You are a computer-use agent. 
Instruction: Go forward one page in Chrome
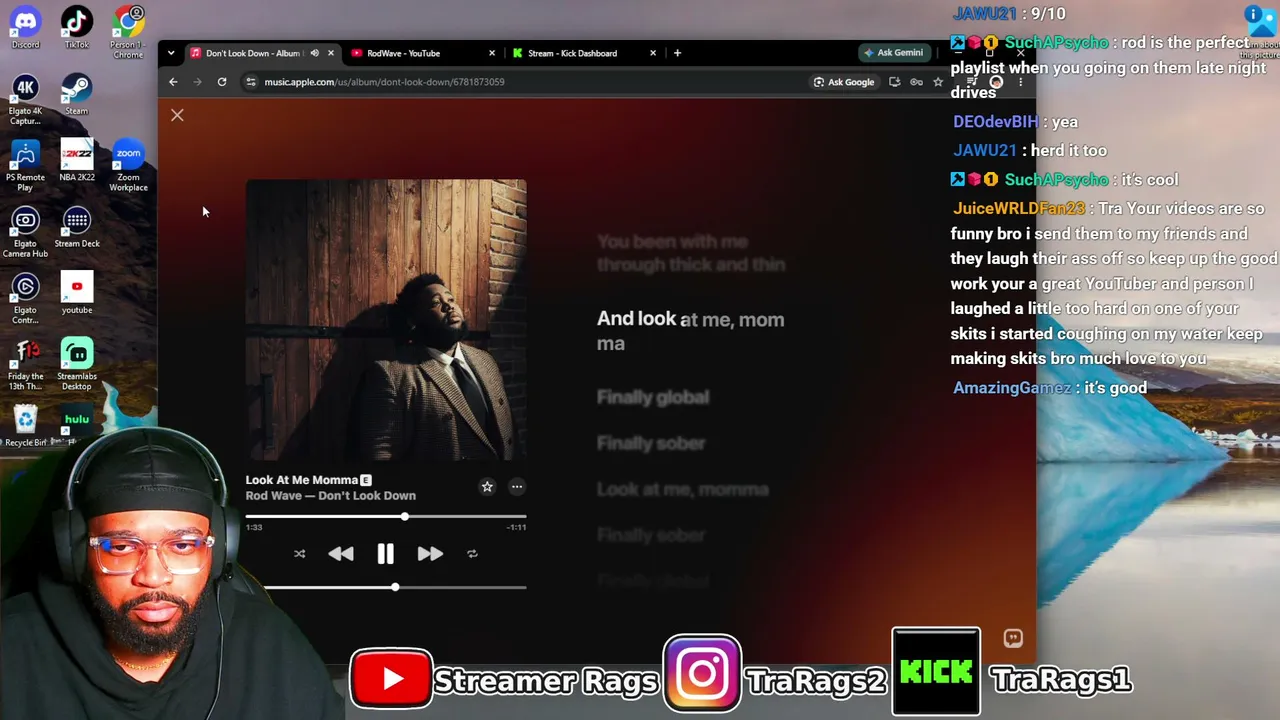197,82
